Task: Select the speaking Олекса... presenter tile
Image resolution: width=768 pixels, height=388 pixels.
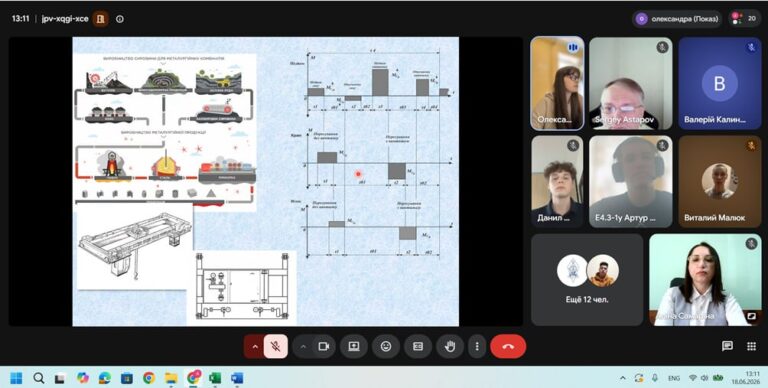Action: coord(557,83)
